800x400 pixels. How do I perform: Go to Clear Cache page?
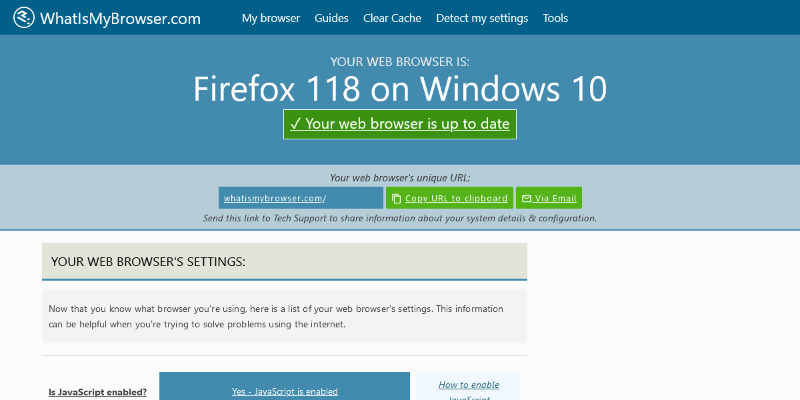tap(392, 18)
